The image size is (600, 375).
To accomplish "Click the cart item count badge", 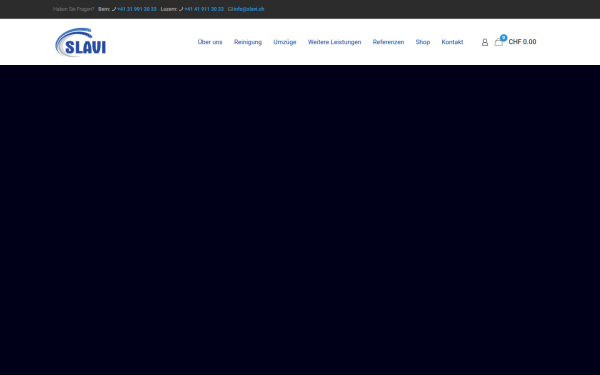I will [x=504, y=38].
